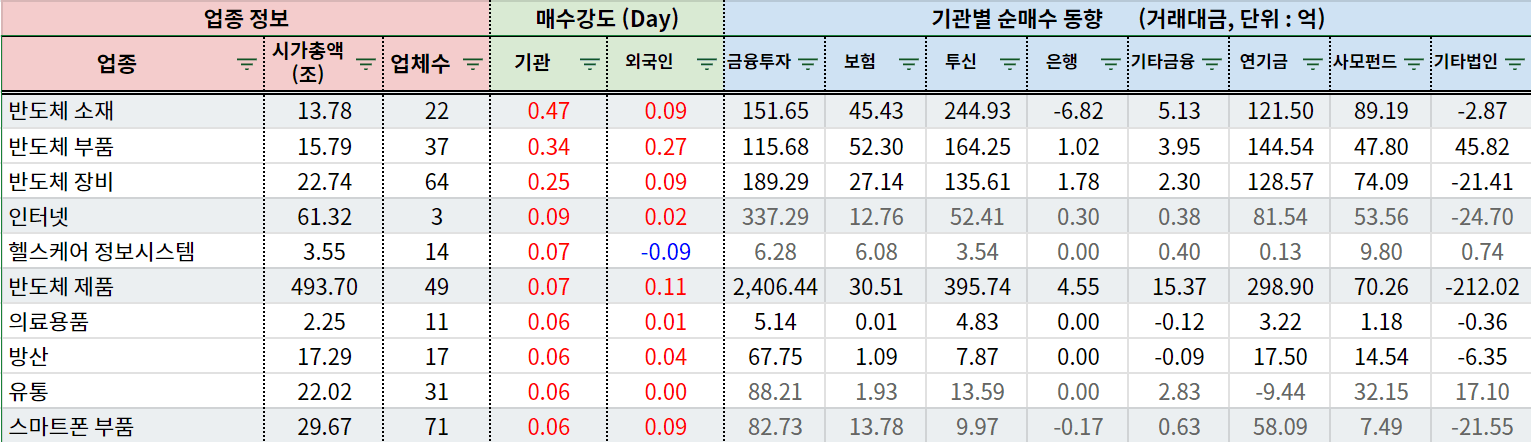Click filter icon beside 연기금 header
1531x442 pixels.
click(1313, 64)
